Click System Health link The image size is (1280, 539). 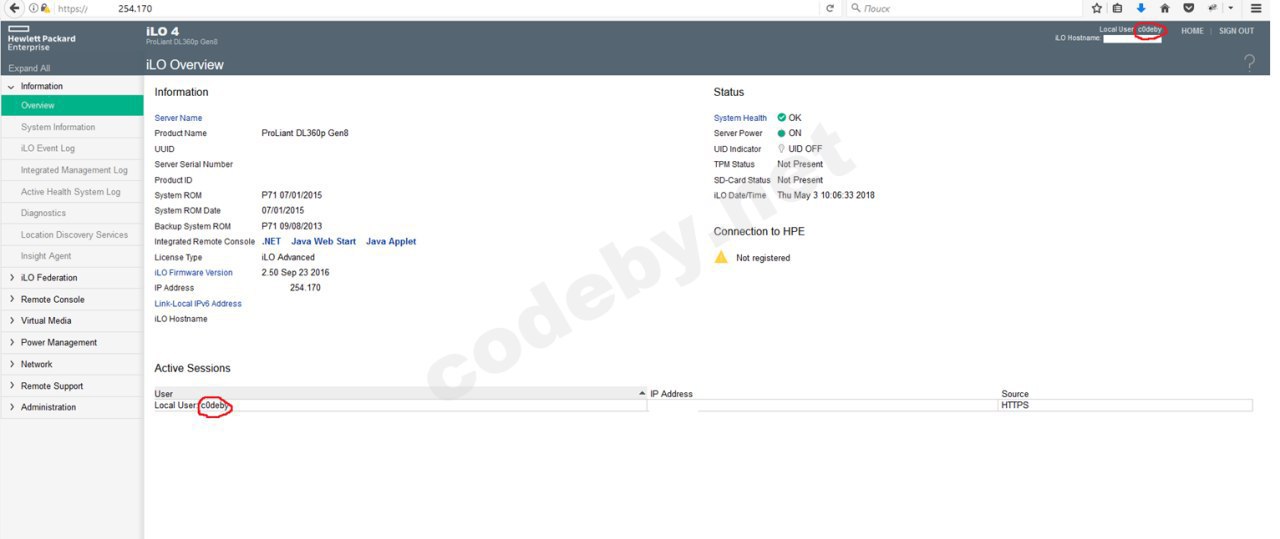click(x=740, y=118)
